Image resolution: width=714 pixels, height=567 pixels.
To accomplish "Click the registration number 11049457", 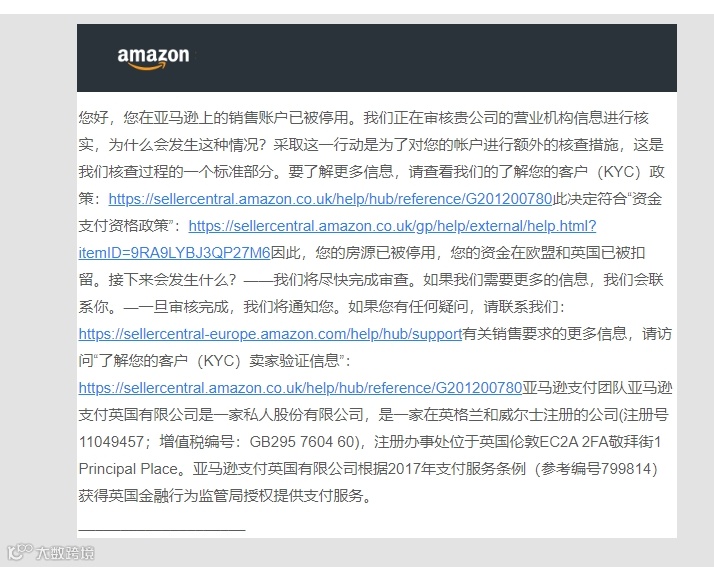I will pos(111,442).
